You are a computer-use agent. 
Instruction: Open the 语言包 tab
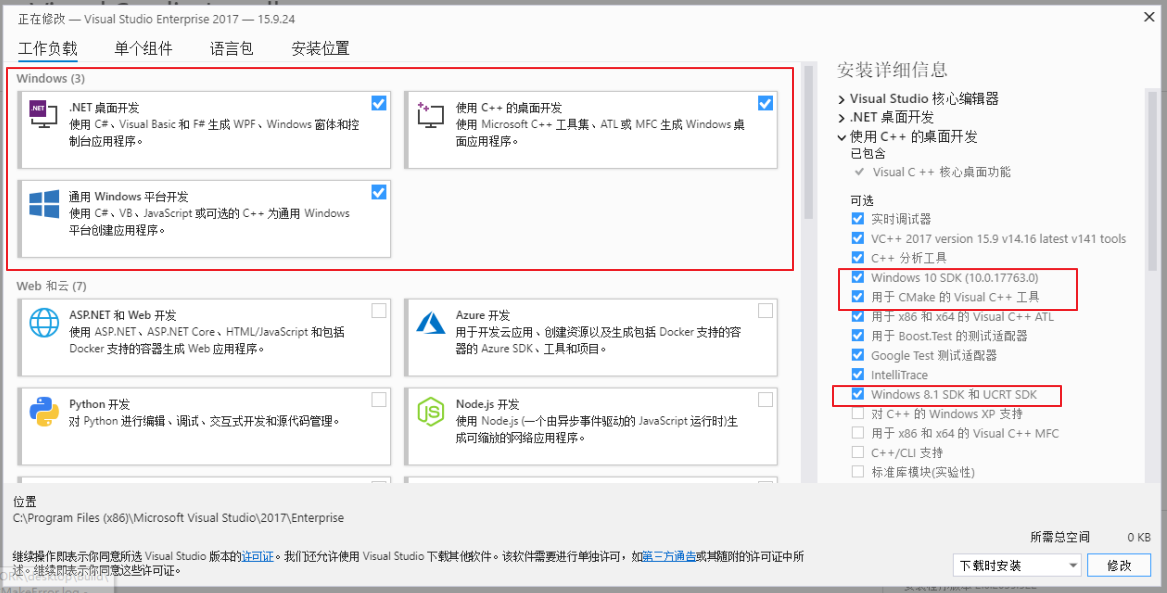pos(231,47)
